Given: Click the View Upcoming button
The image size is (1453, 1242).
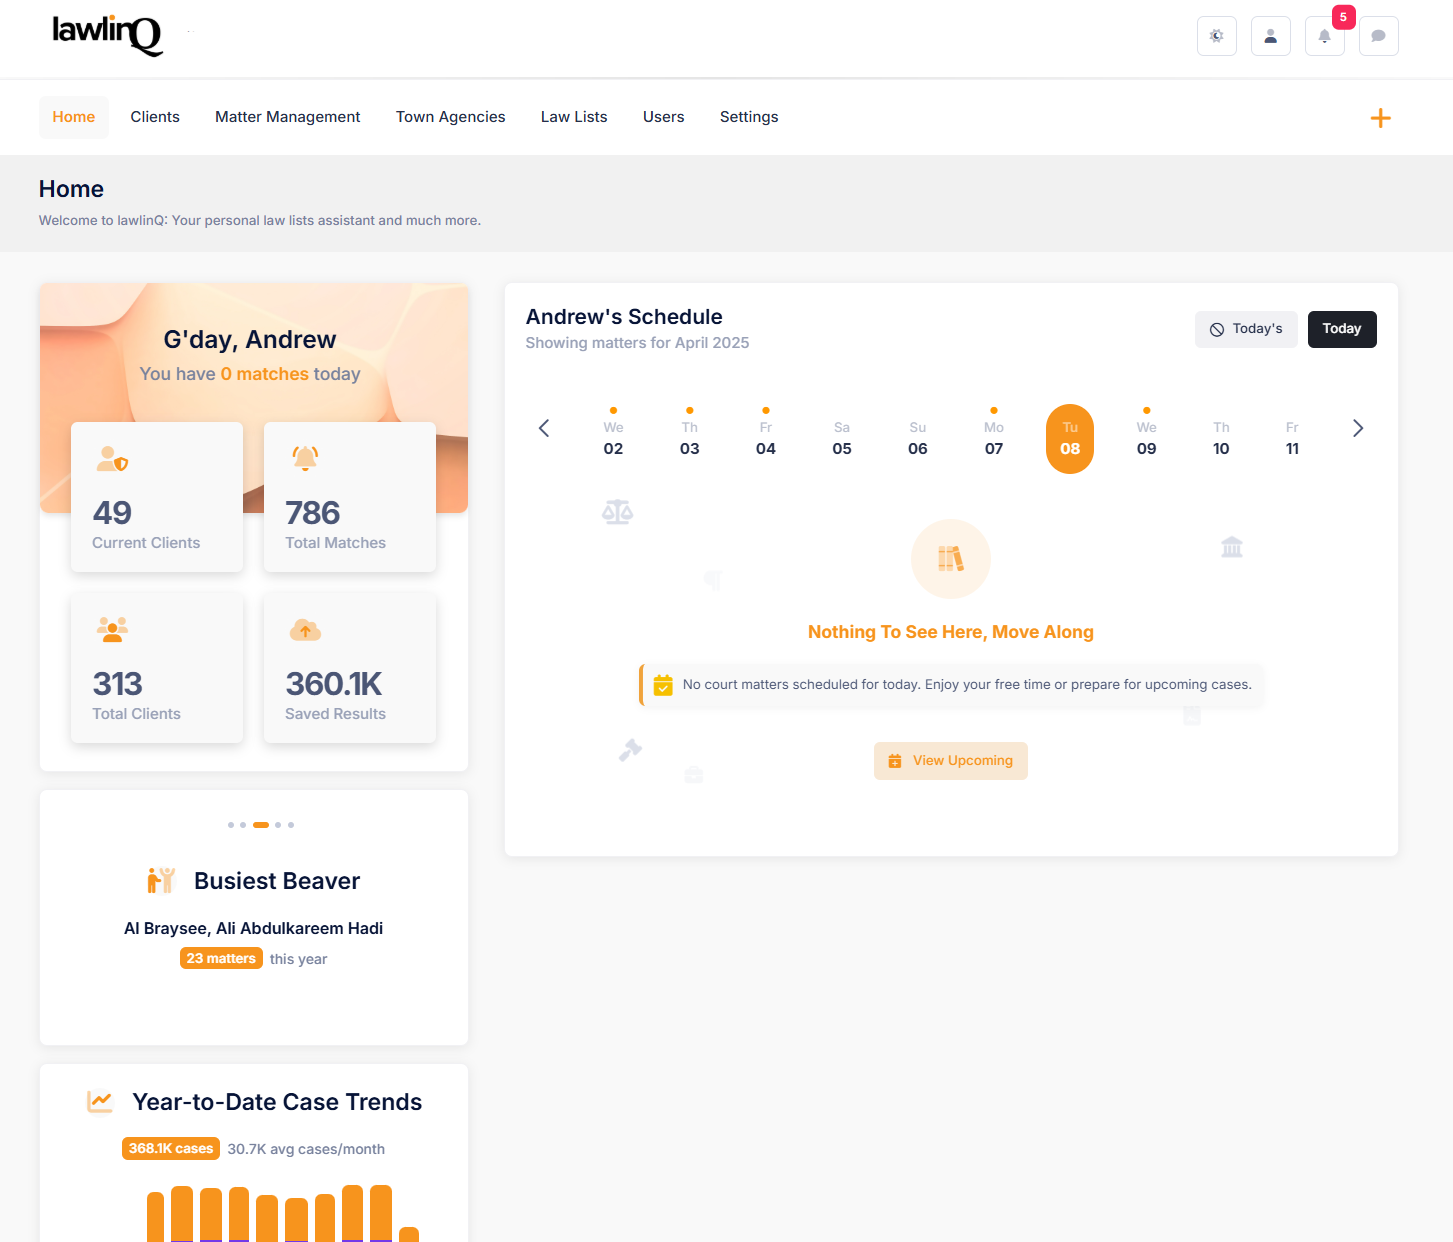Looking at the screenshot, I should (x=950, y=760).
